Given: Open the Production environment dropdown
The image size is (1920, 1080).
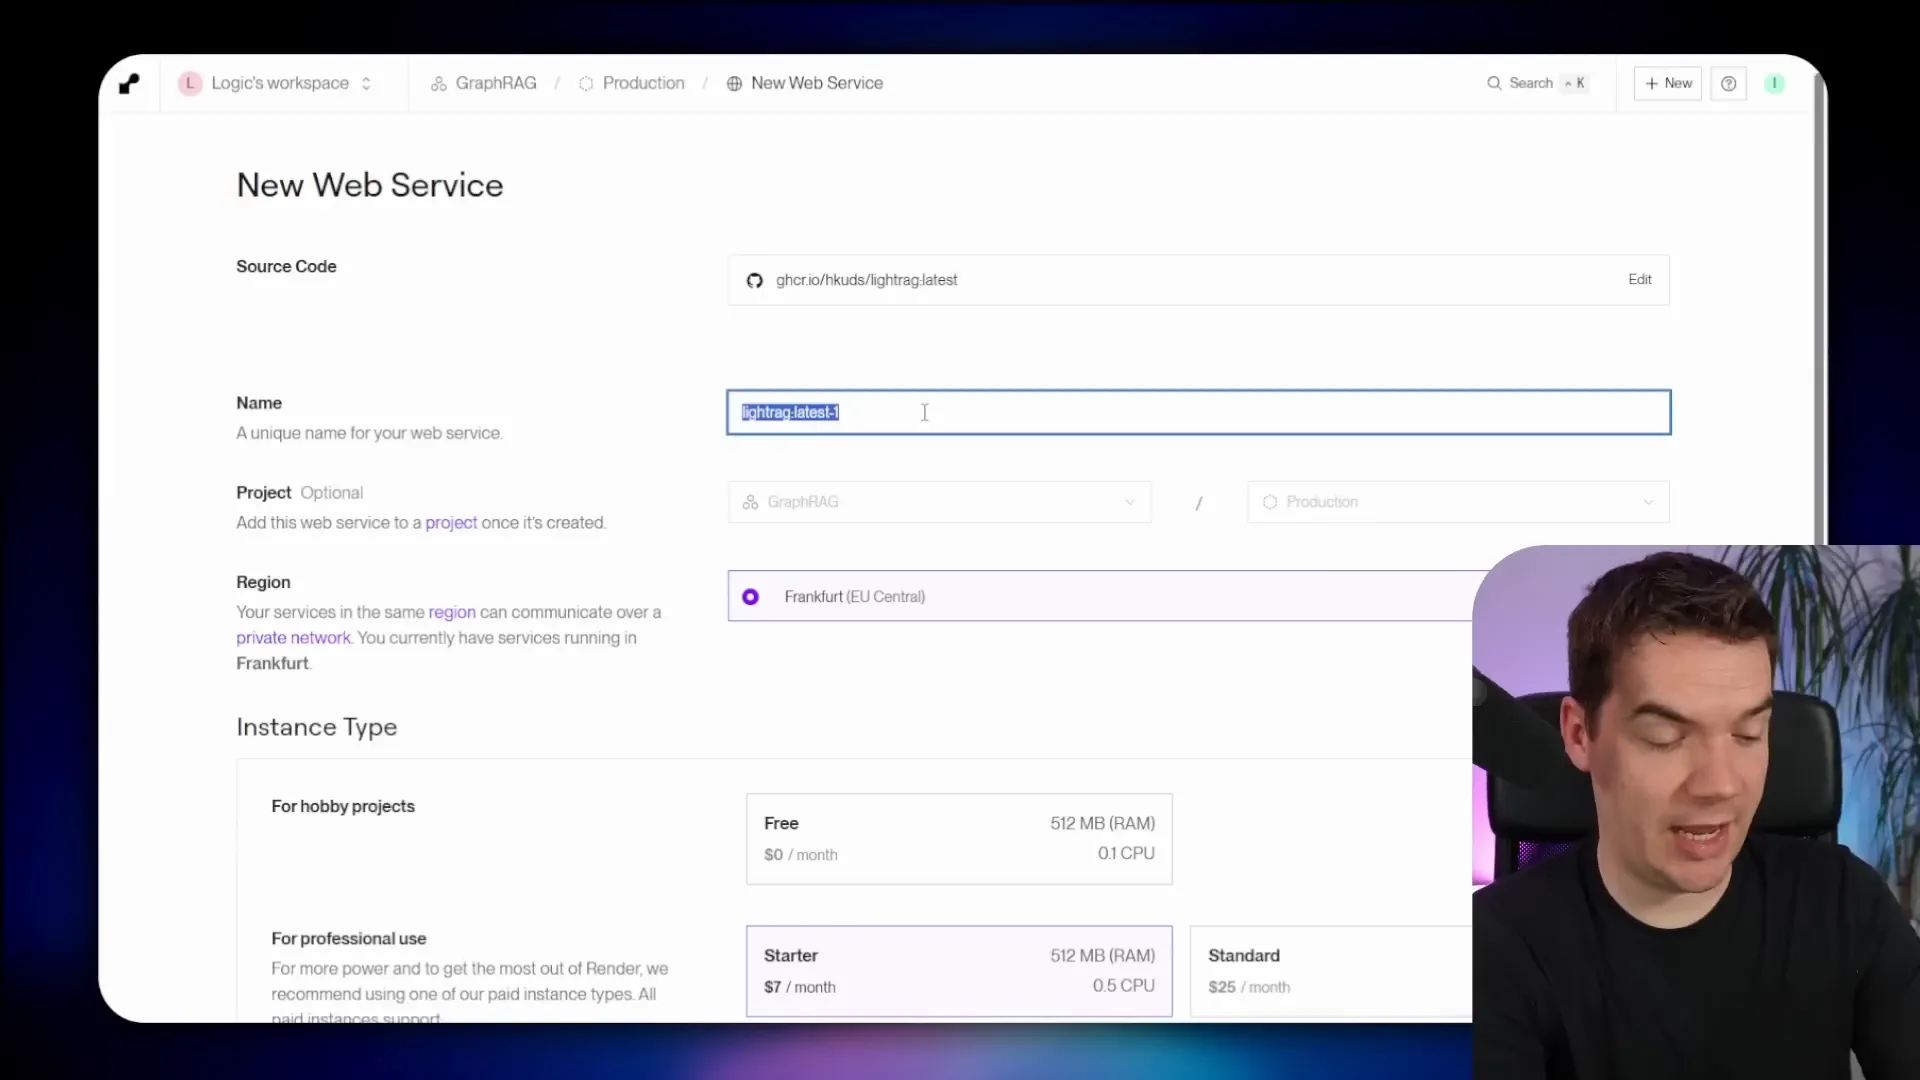Looking at the screenshot, I should [1458, 502].
